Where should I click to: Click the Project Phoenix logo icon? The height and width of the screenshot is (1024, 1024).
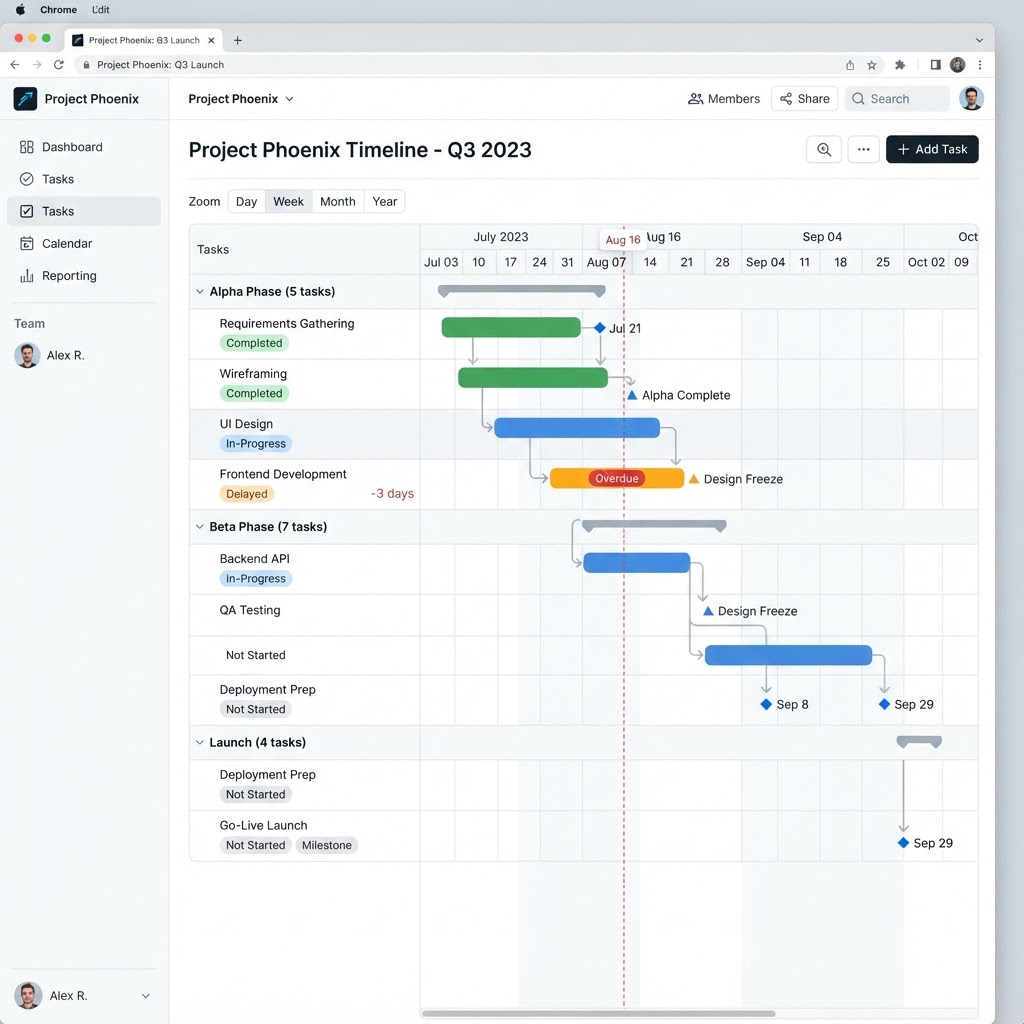(x=25, y=99)
